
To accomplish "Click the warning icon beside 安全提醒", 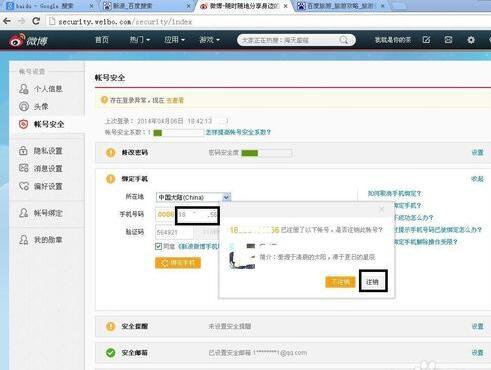I will click(x=110, y=326).
